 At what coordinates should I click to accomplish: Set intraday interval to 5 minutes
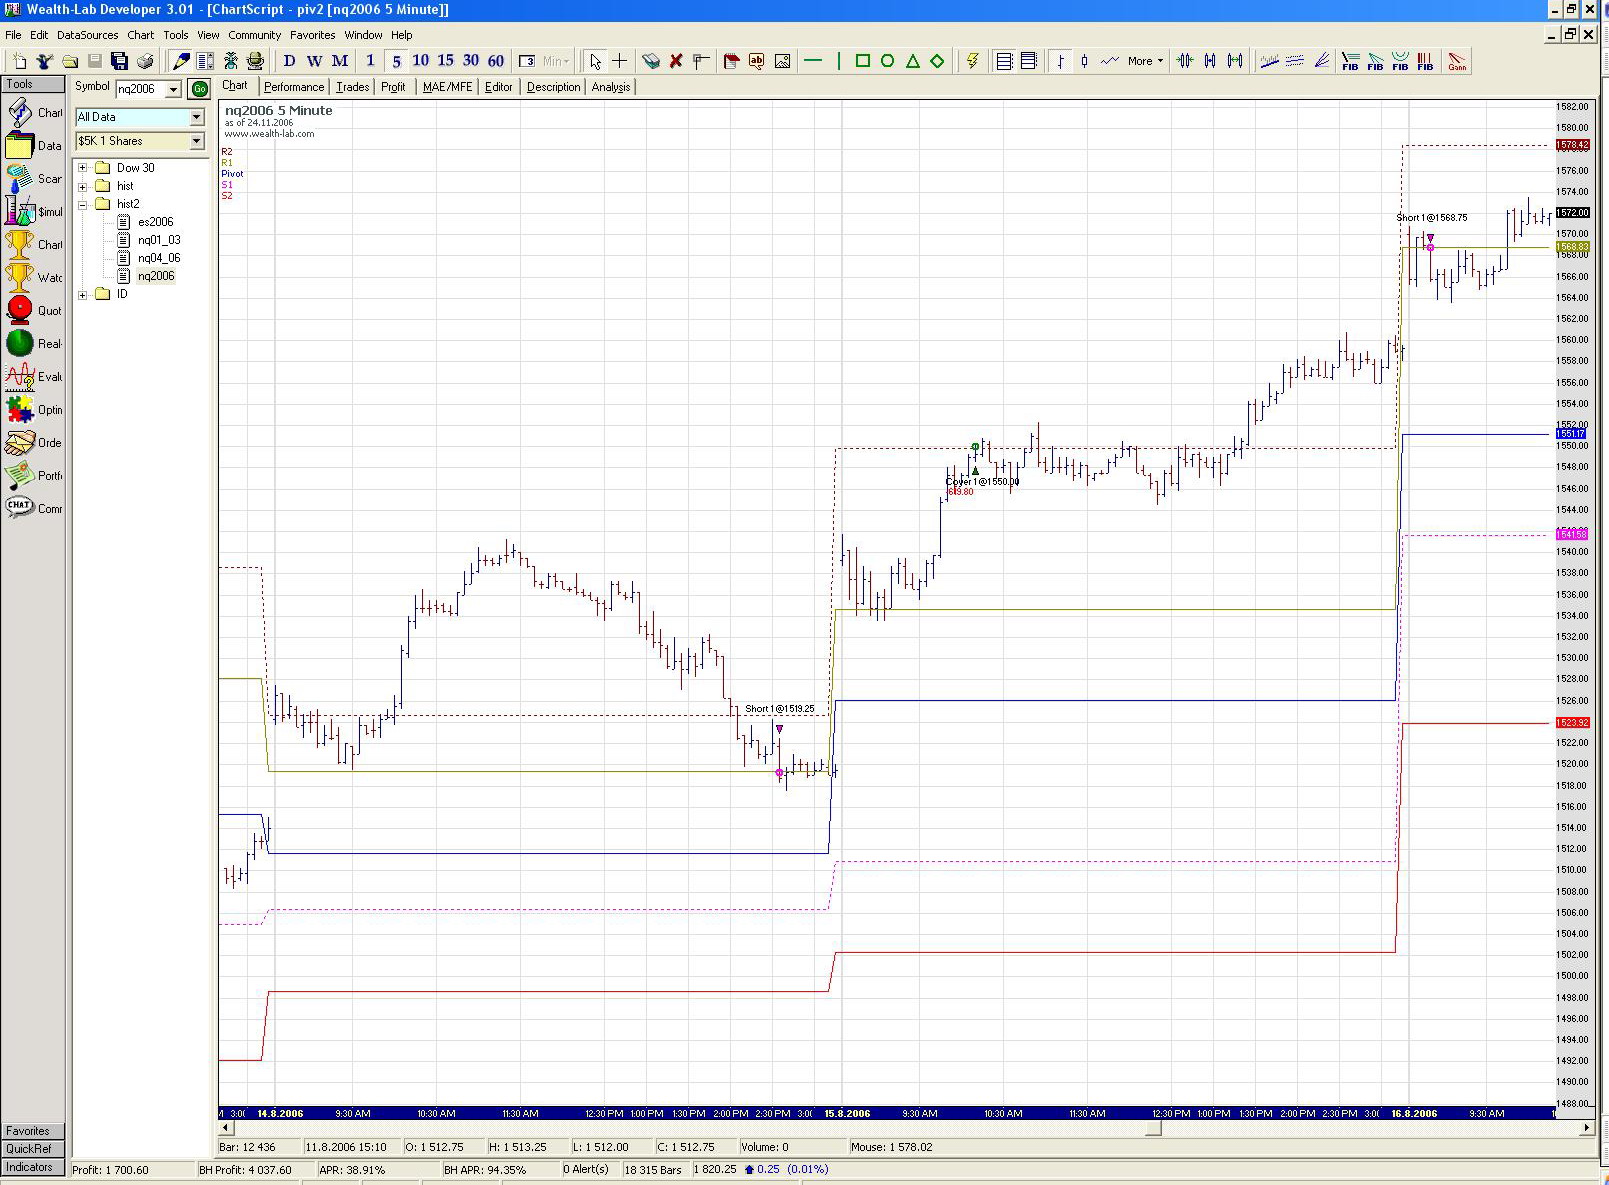pos(396,61)
